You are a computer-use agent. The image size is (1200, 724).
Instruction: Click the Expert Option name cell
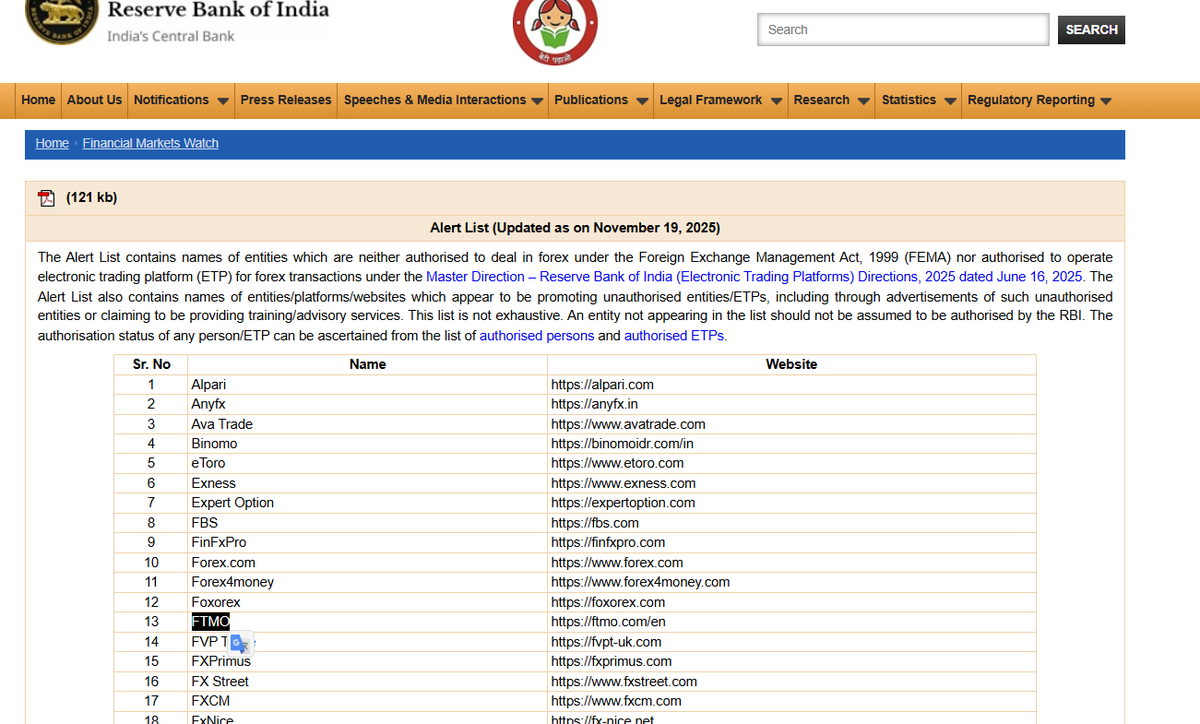(x=367, y=503)
